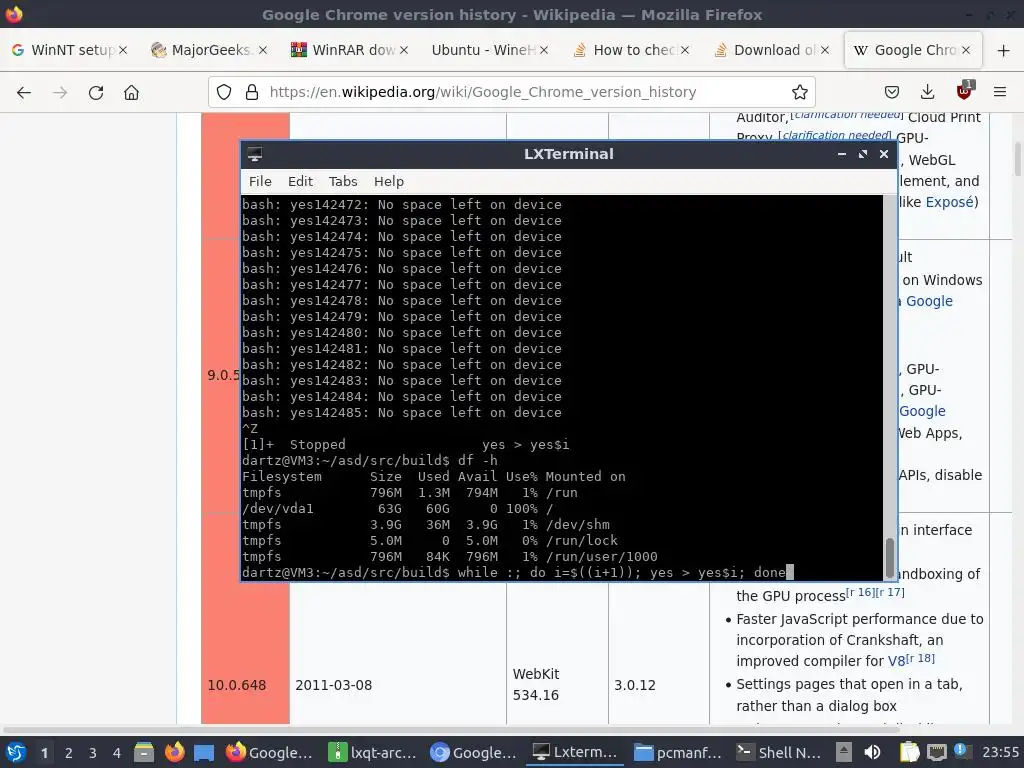Close the MajorGeeks tab

(263, 50)
